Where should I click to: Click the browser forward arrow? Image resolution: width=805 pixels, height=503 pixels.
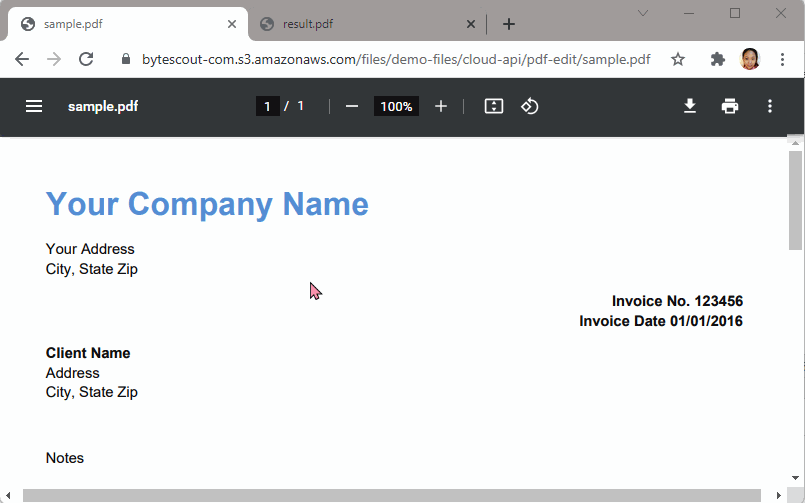click(x=54, y=60)
